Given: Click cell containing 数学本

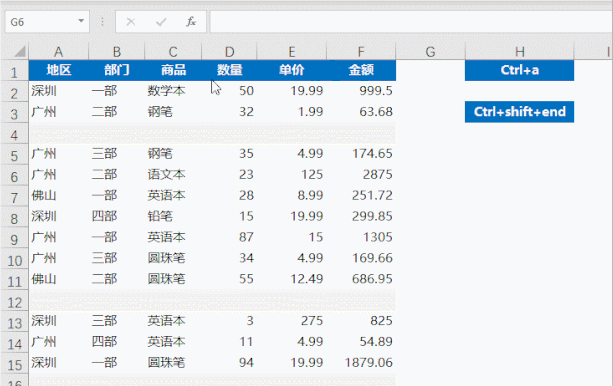Looking at the screenshot, I should click(x=173, y=91).
